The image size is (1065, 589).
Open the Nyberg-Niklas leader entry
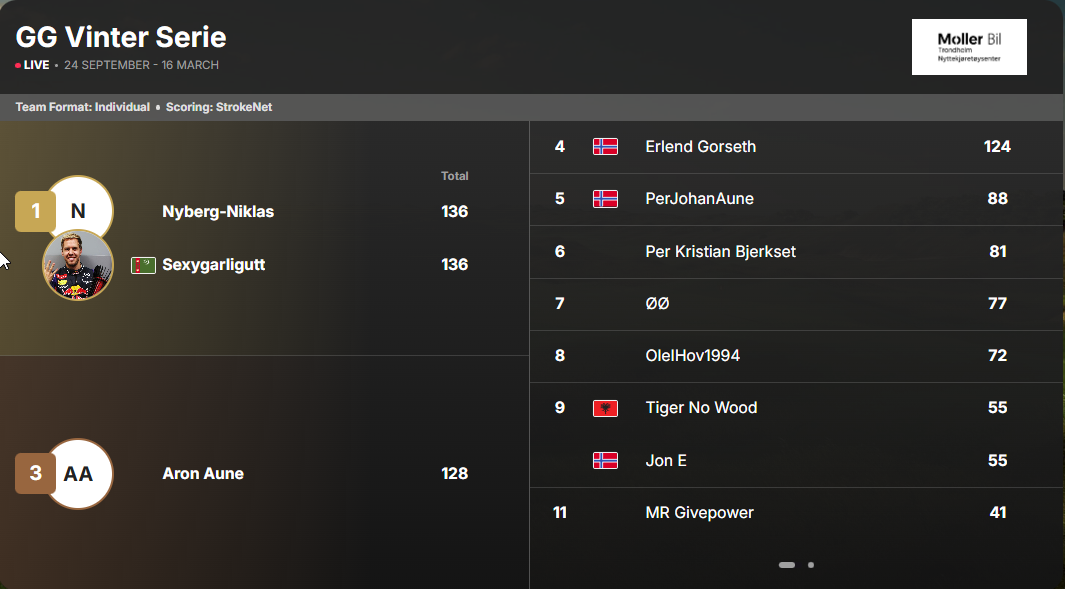pos(218,212)
